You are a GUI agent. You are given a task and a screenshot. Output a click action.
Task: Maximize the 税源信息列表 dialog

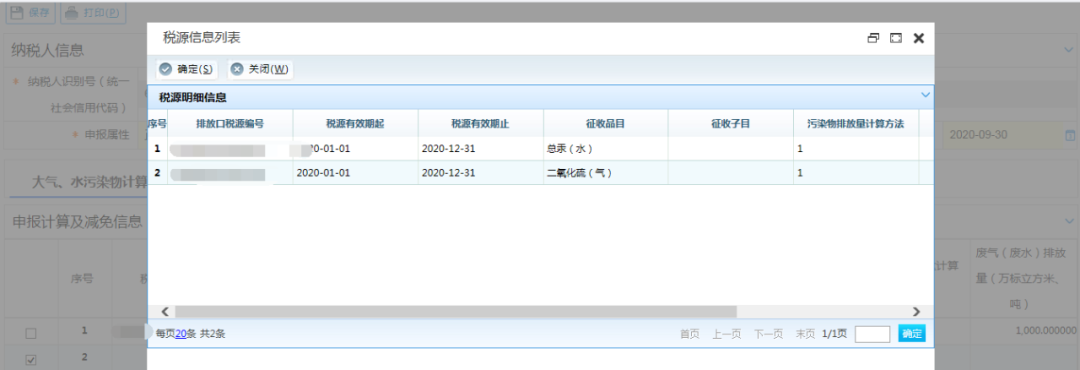(896, 39)
